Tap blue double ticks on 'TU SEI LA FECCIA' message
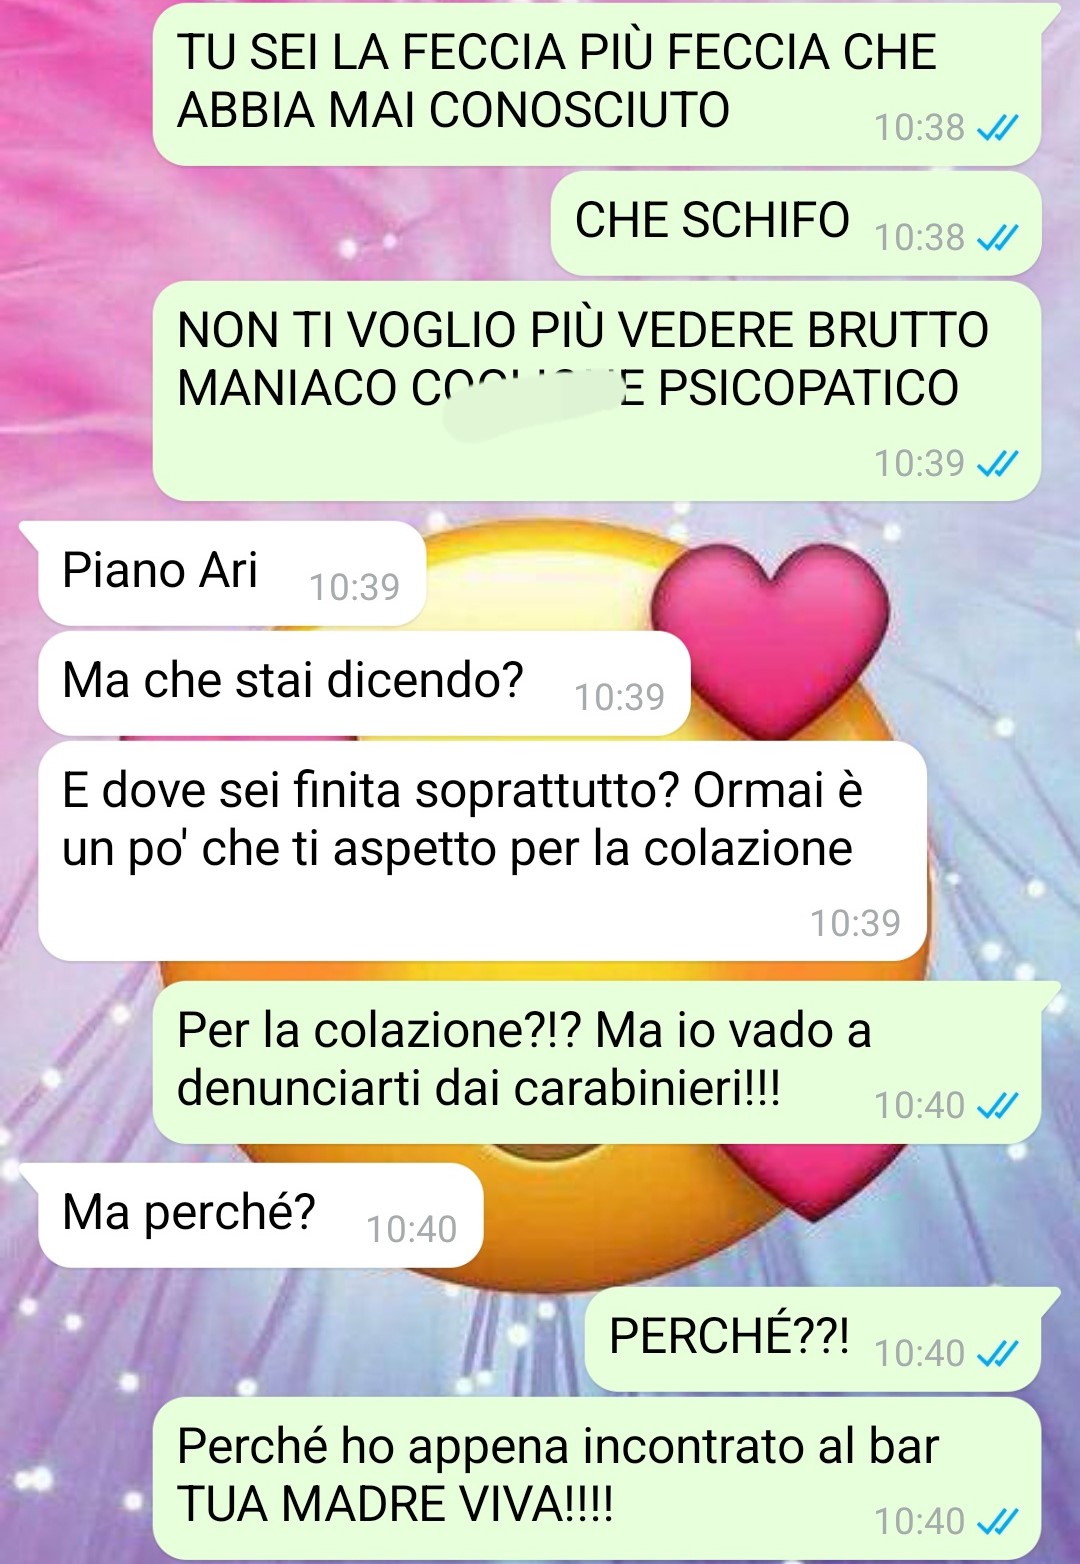Image resolution: width=1080 pixels, height=1564 pixels. coord(997,128)
